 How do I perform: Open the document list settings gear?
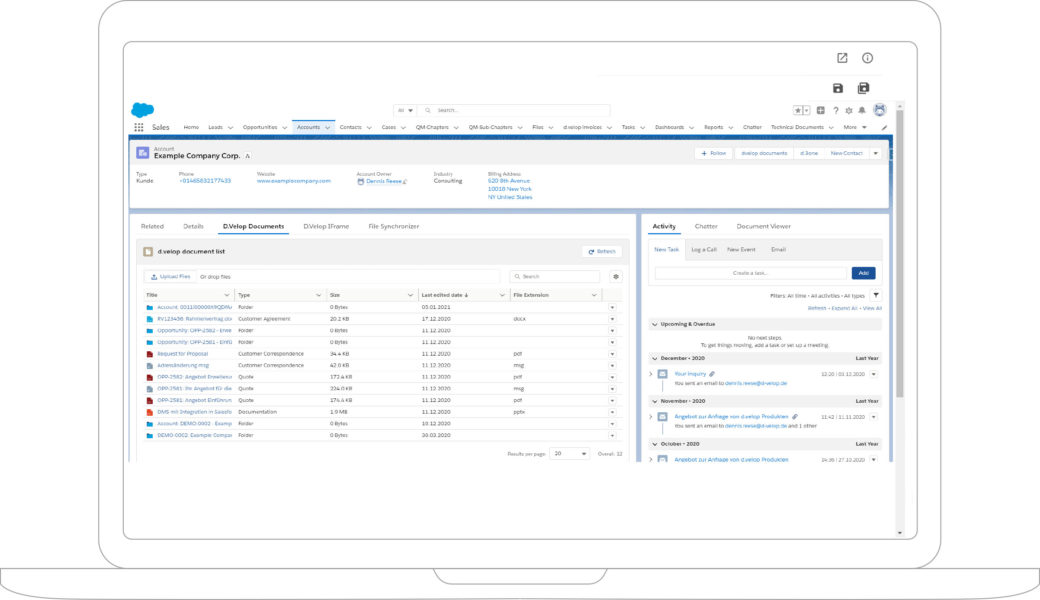pyautogui.click(x=616, y=276)
